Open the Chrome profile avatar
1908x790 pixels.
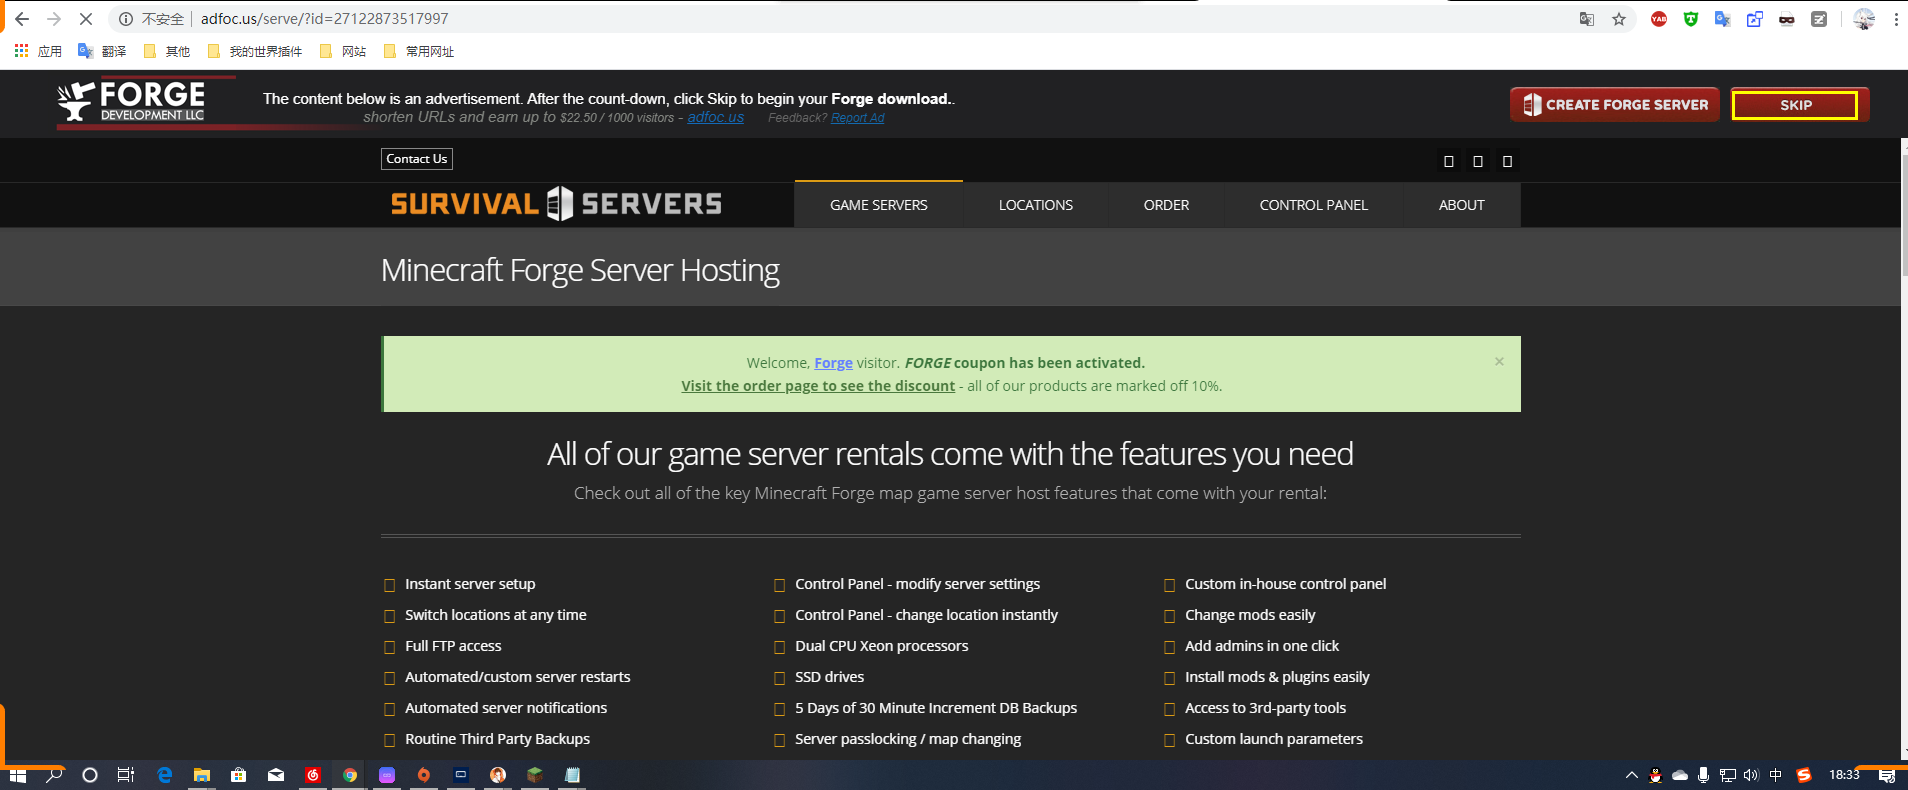click(1864, 19)
